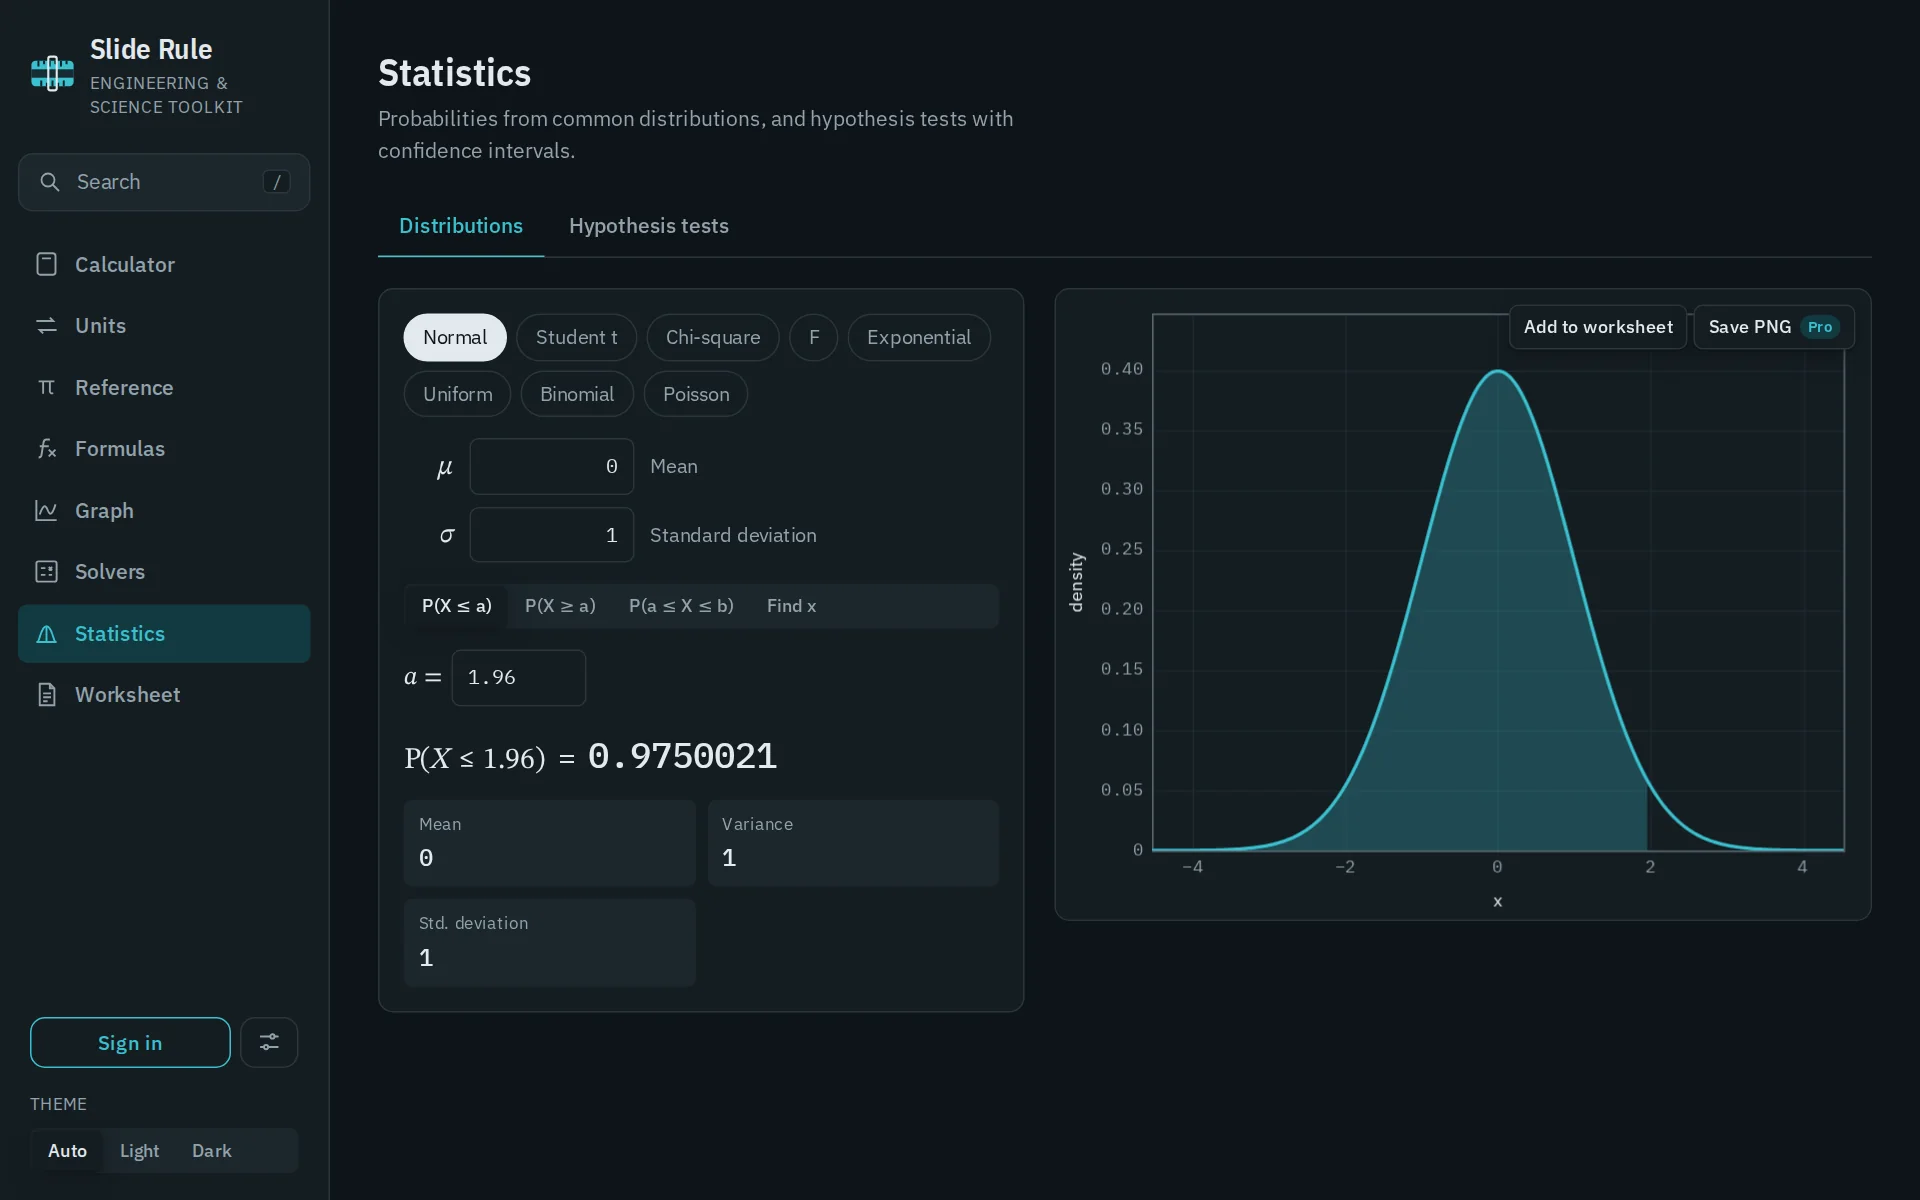Select the Normal distribution pill
1920x1200 pixels.
(x=455, y=337)
